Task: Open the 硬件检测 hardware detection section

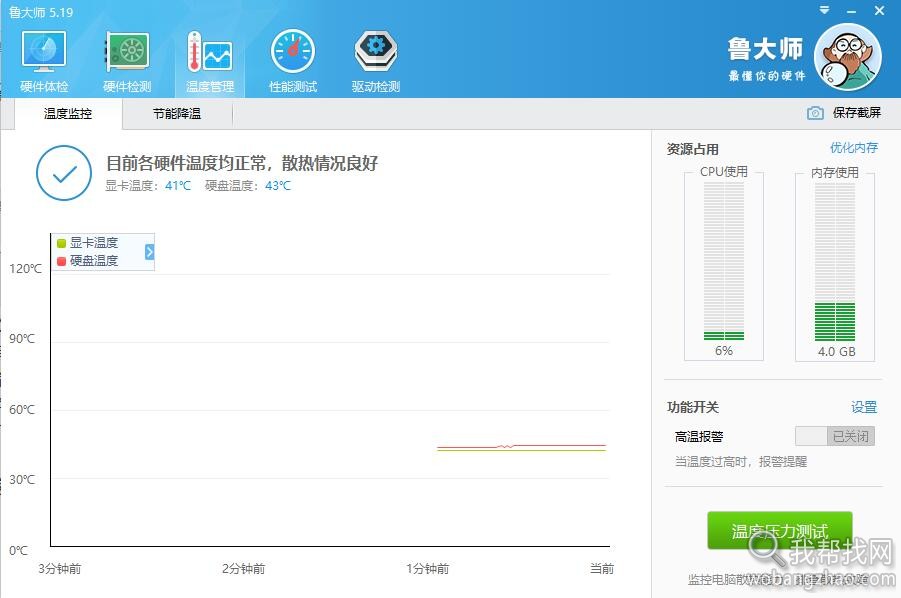Action: coord(127,61)
